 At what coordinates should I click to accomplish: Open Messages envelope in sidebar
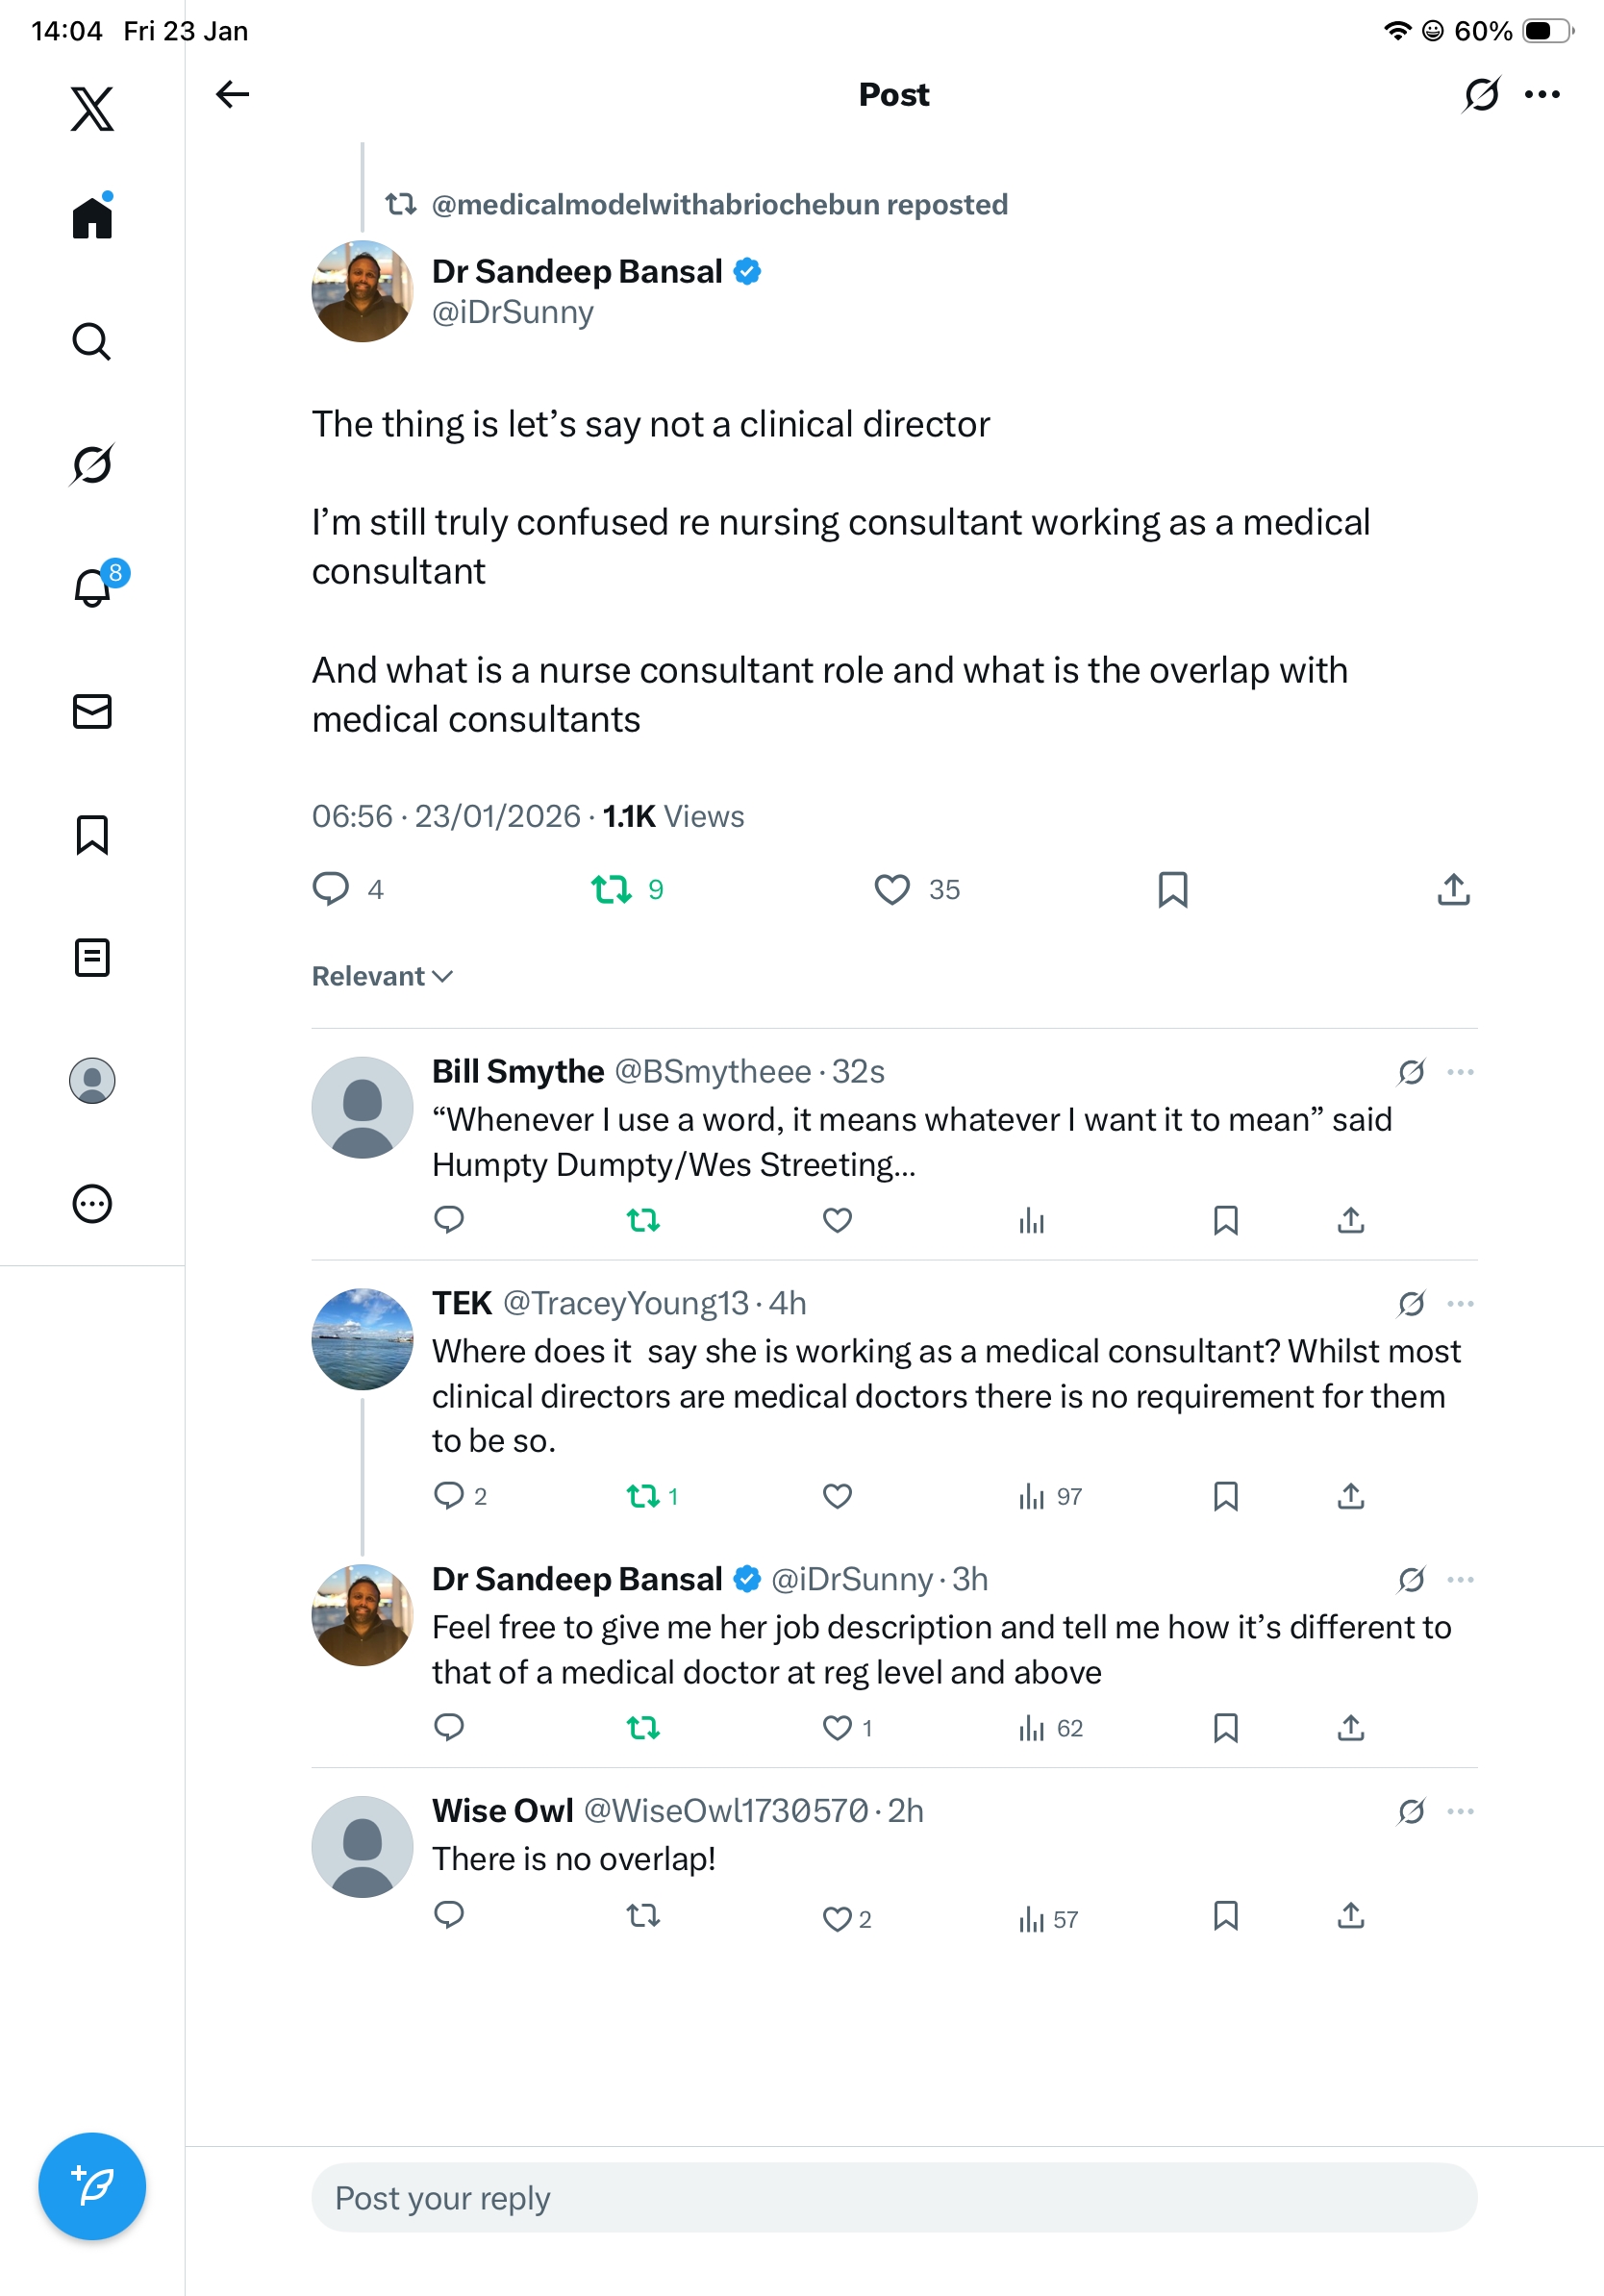coord(92,711)
